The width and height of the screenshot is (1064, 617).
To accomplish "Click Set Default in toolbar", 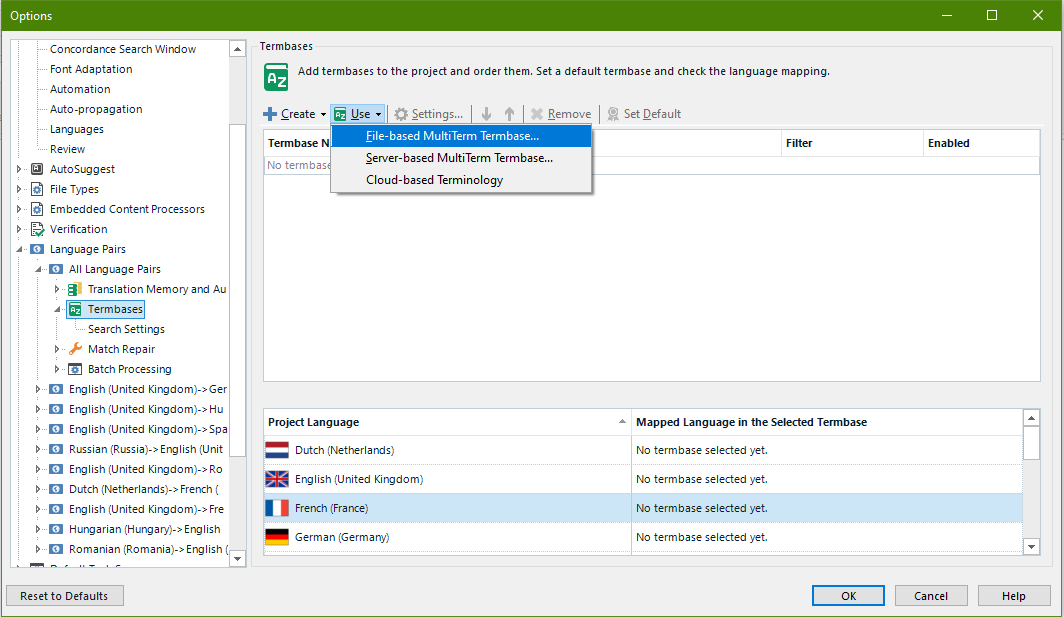I will pos(643,114).
